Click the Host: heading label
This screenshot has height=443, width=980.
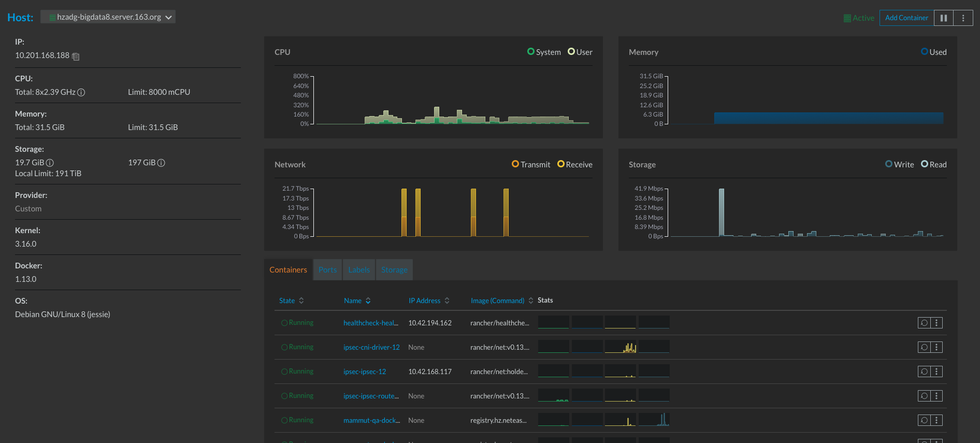[21, 17]
